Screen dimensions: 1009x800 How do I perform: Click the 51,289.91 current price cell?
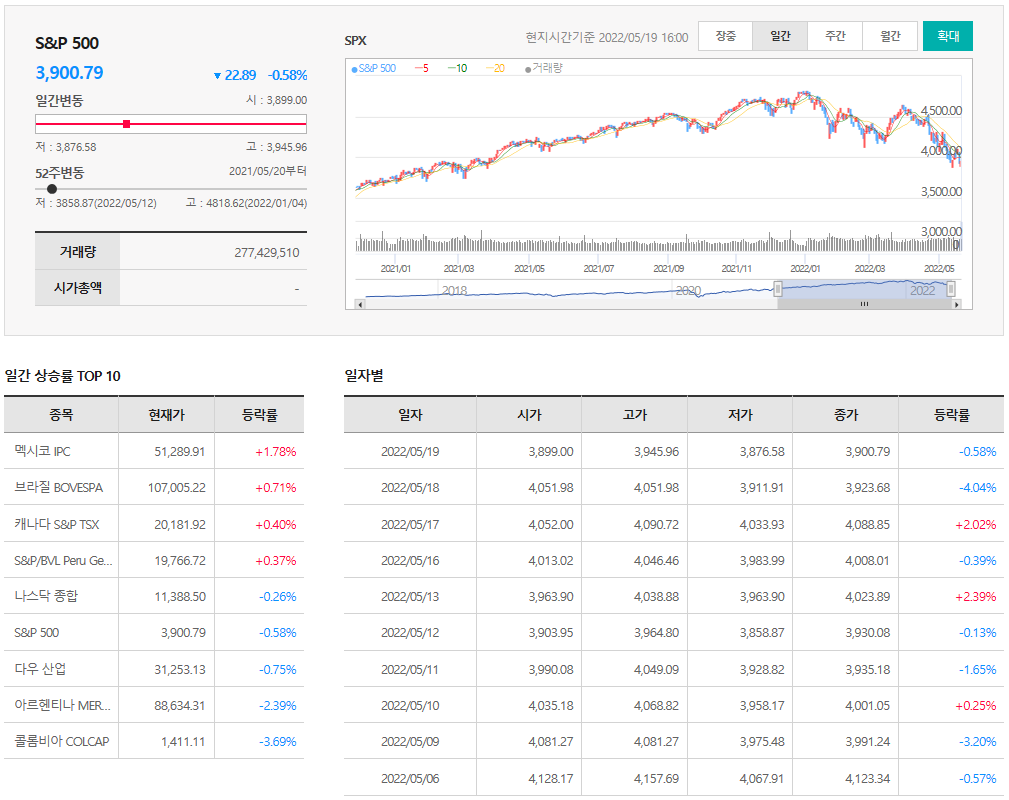(x=180, y=452)
